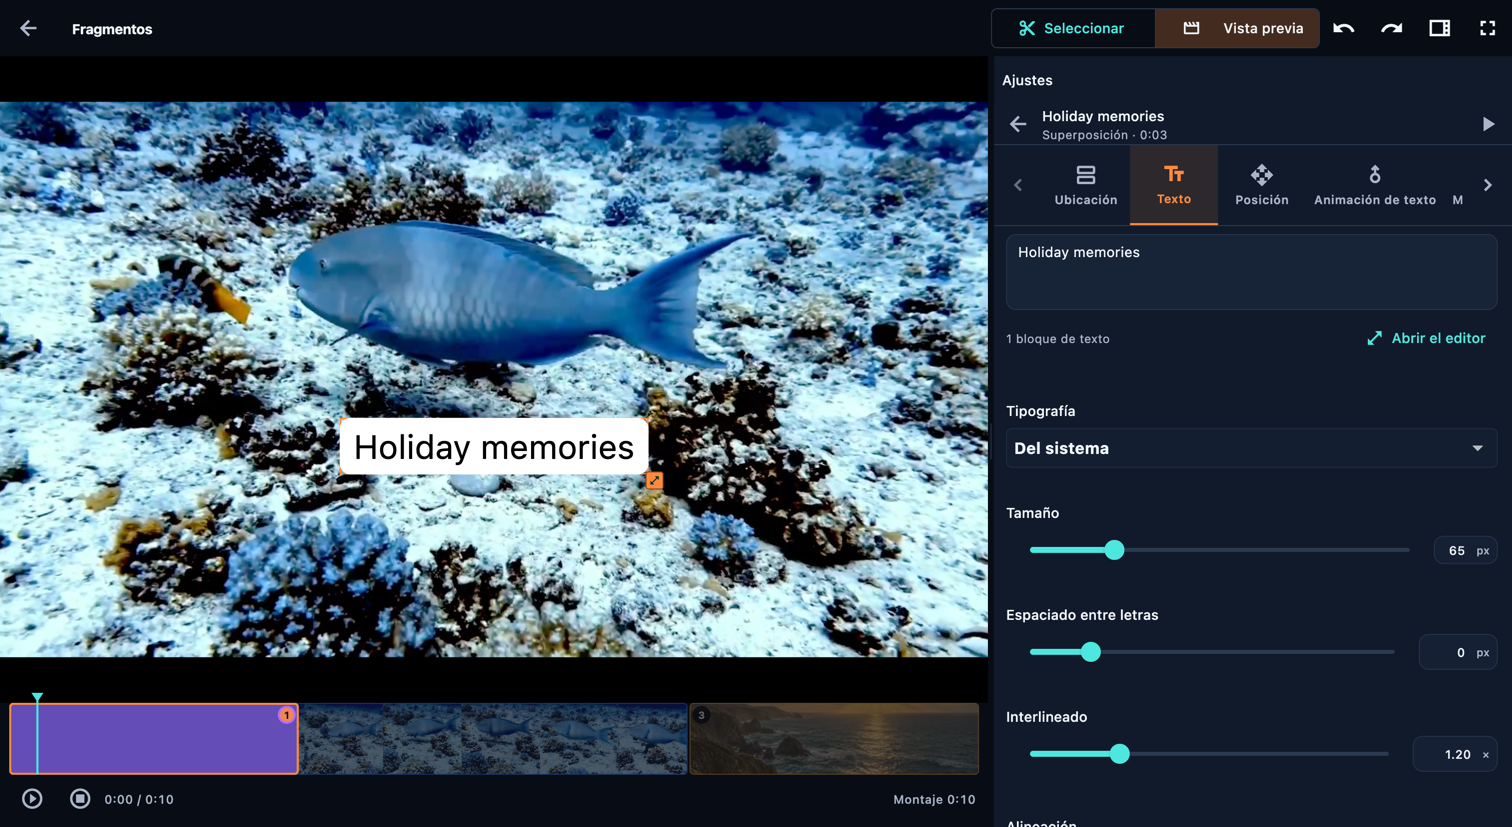Viewport: 1512px width, 827px height.
Task: Show more settings tabs
Action: pos(1488,185)
